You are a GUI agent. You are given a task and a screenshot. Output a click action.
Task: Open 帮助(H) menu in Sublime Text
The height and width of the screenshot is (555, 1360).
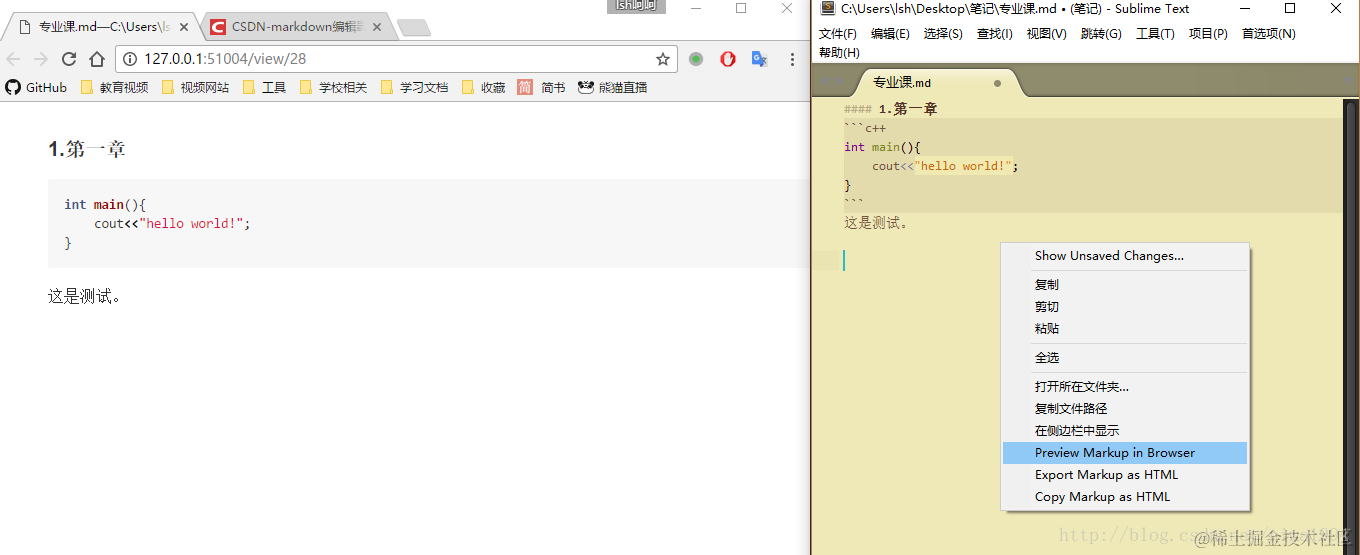coord(839,52)
